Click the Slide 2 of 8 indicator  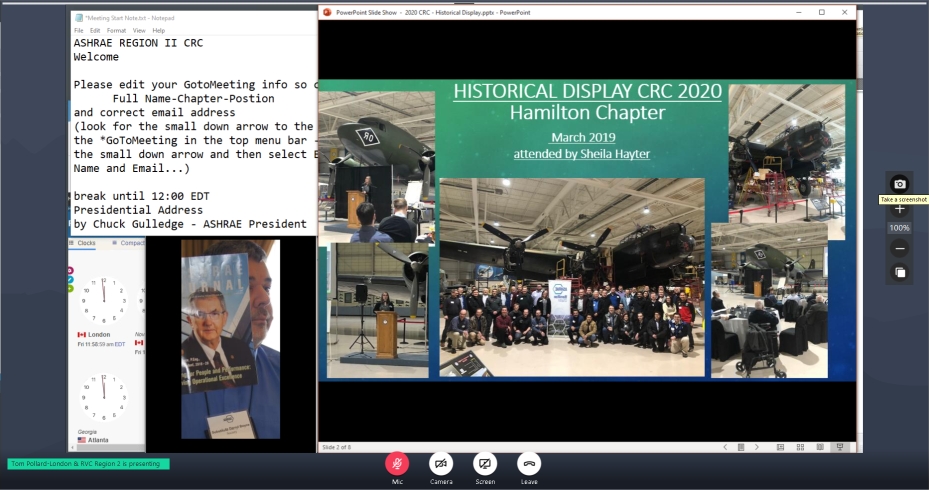[x=337, y=447]
